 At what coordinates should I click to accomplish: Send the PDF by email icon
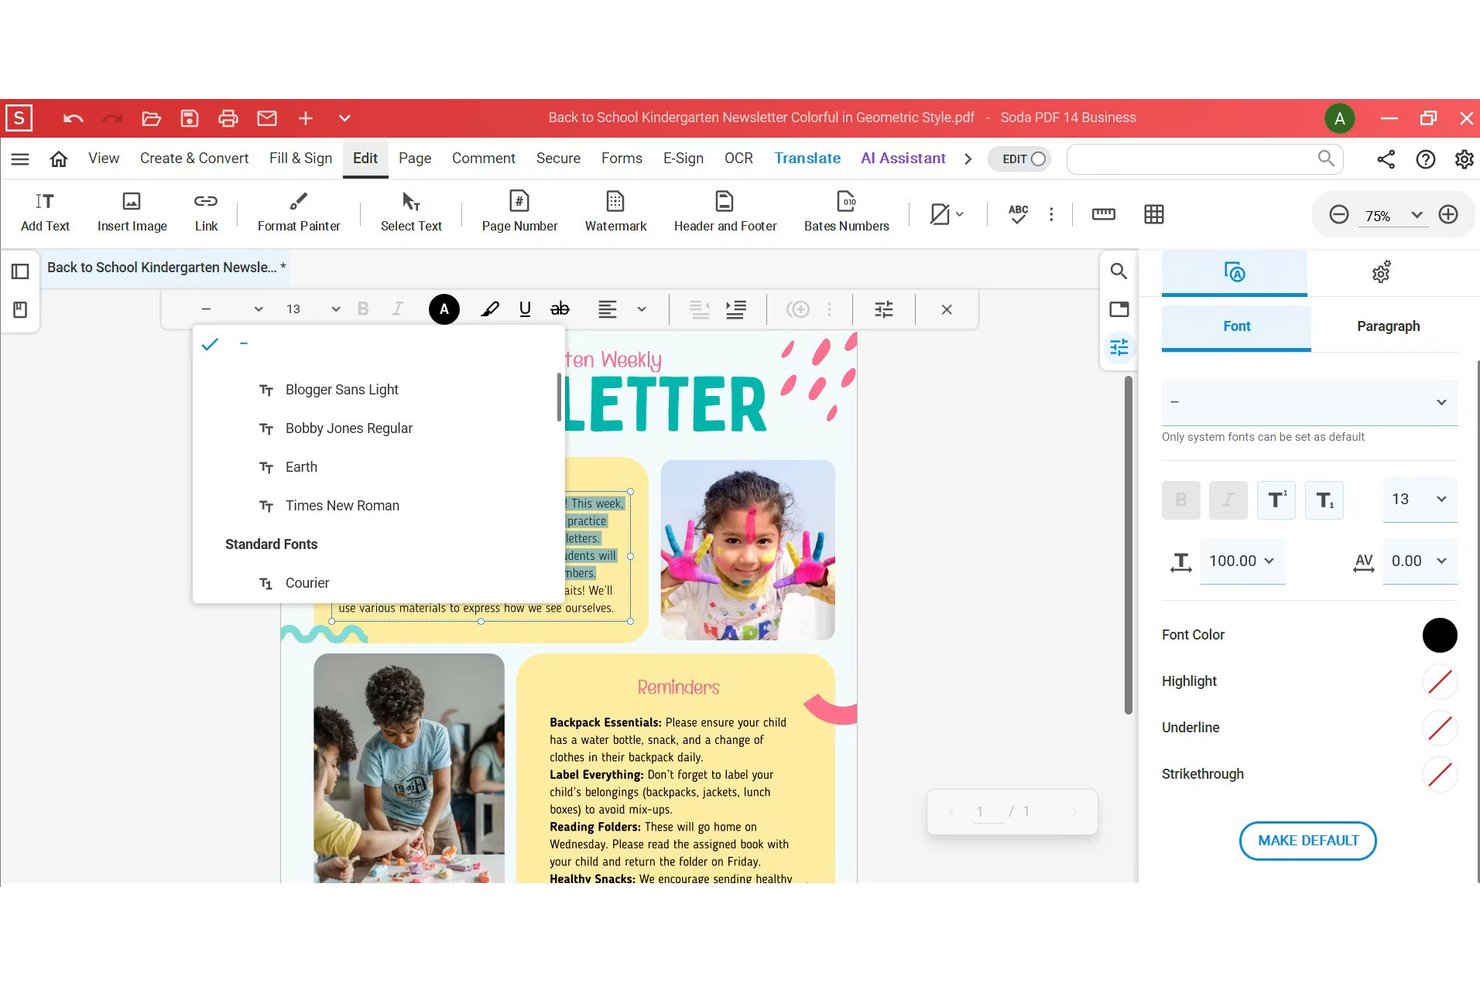click(267, 118)
